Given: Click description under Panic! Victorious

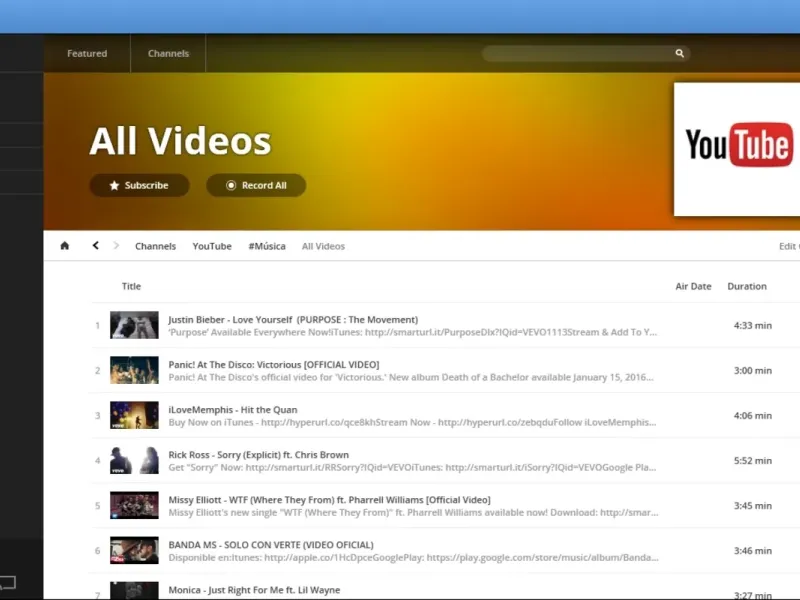Looking at the screenshot, I should point(411,377).
